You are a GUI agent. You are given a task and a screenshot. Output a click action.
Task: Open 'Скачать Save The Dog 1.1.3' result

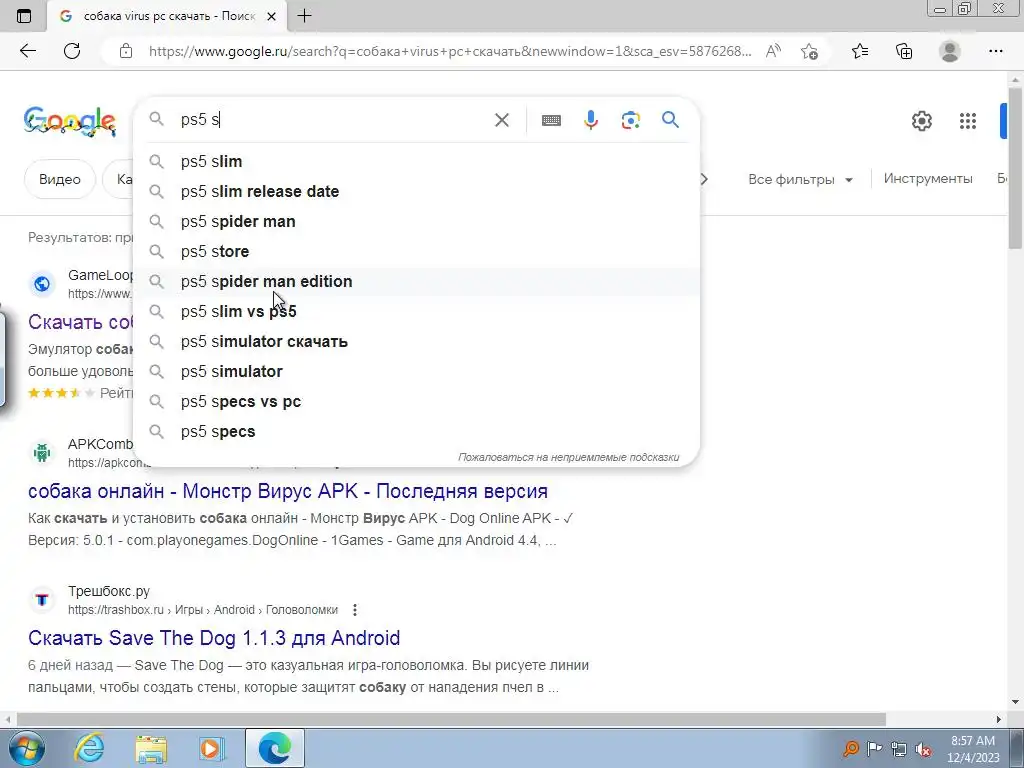click(214, 638)
